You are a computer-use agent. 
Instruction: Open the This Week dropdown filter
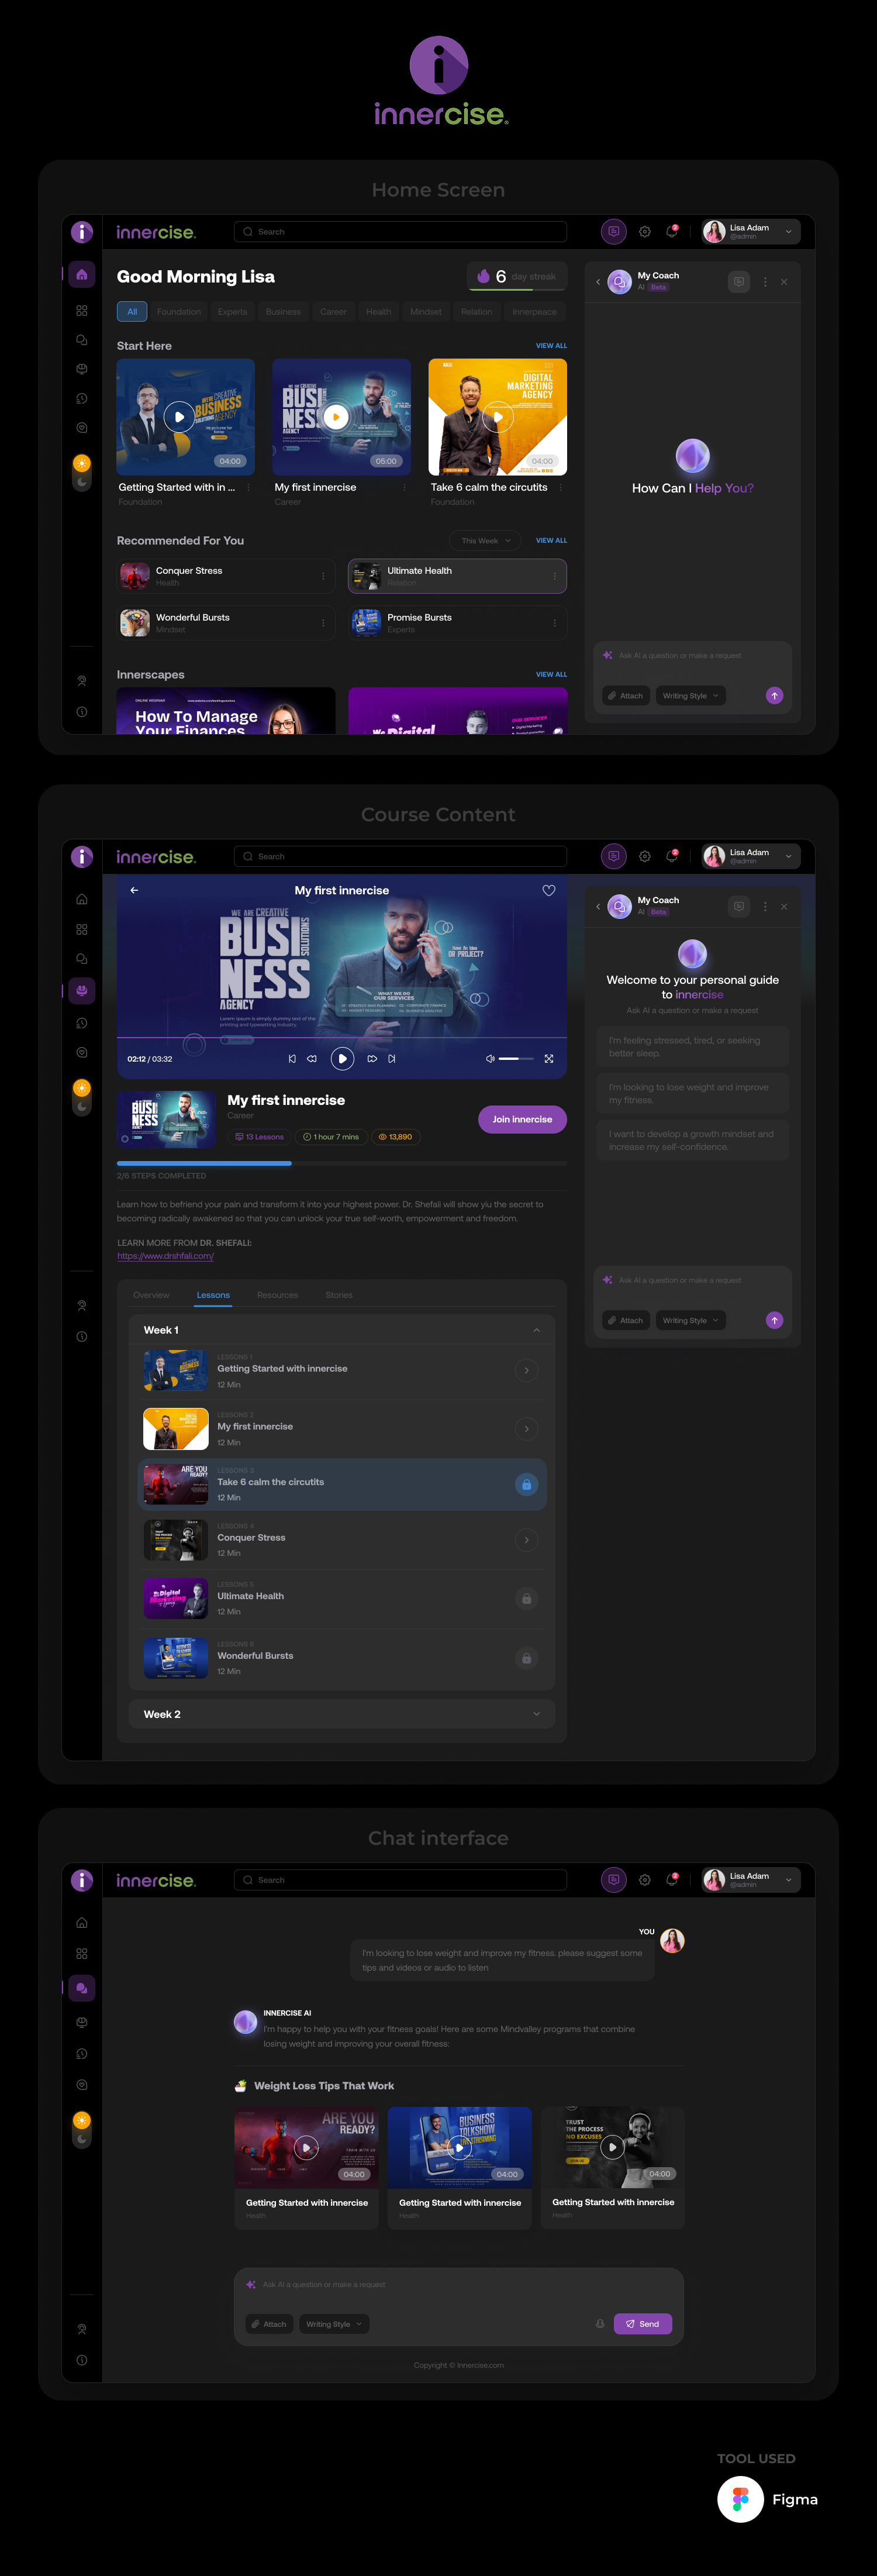[x=485, y=540]
